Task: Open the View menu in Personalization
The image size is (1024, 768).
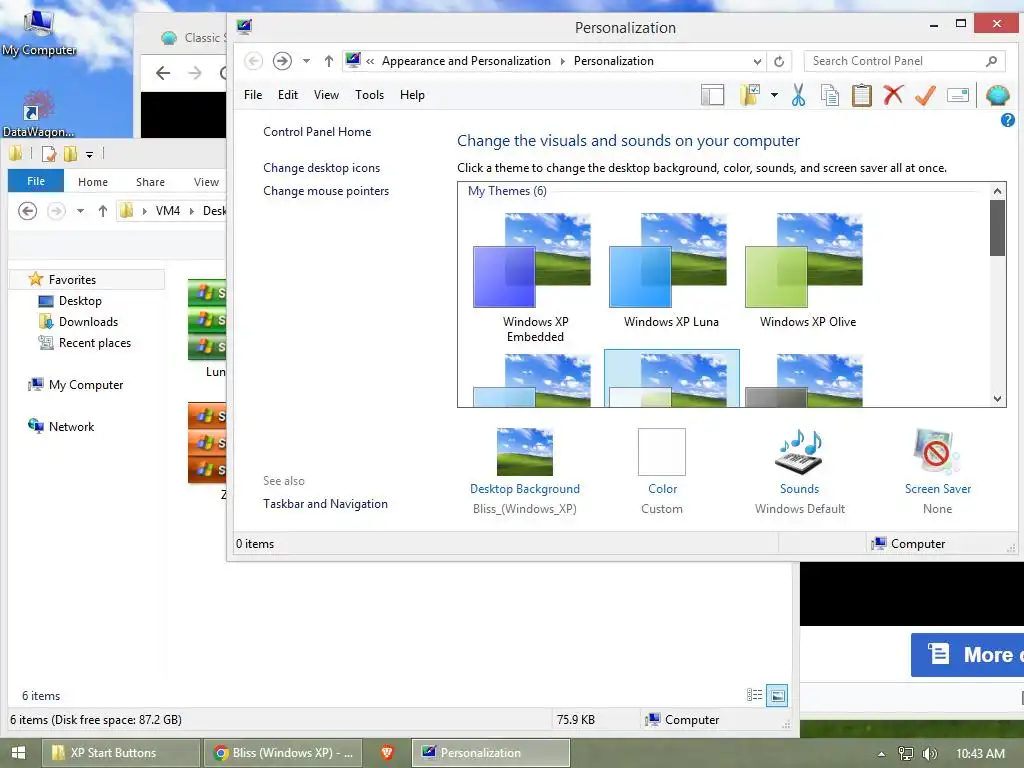Action: (326, 95)
